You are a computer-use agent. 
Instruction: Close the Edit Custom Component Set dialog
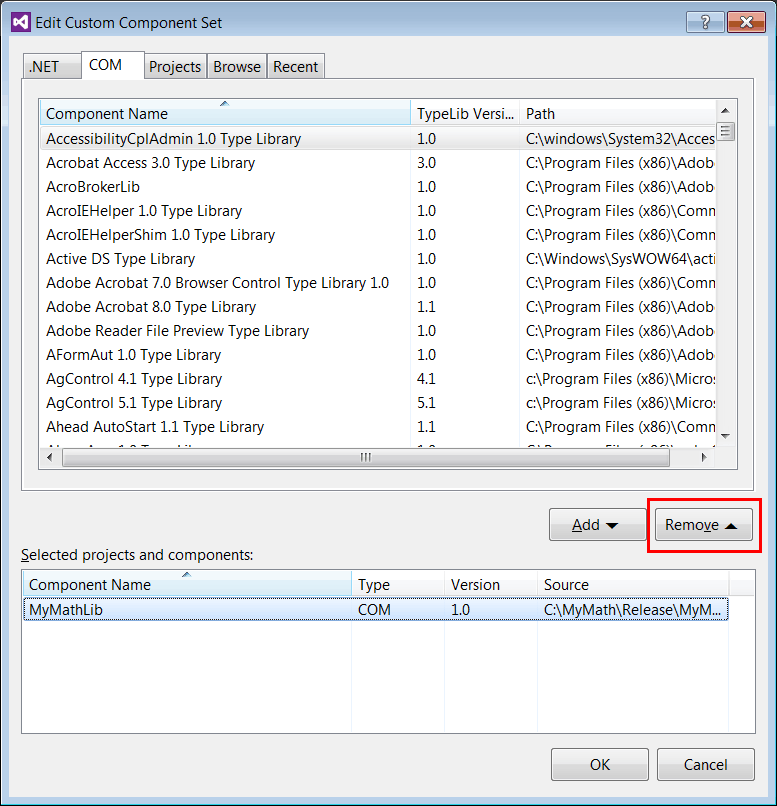click(x=746, y=22)
